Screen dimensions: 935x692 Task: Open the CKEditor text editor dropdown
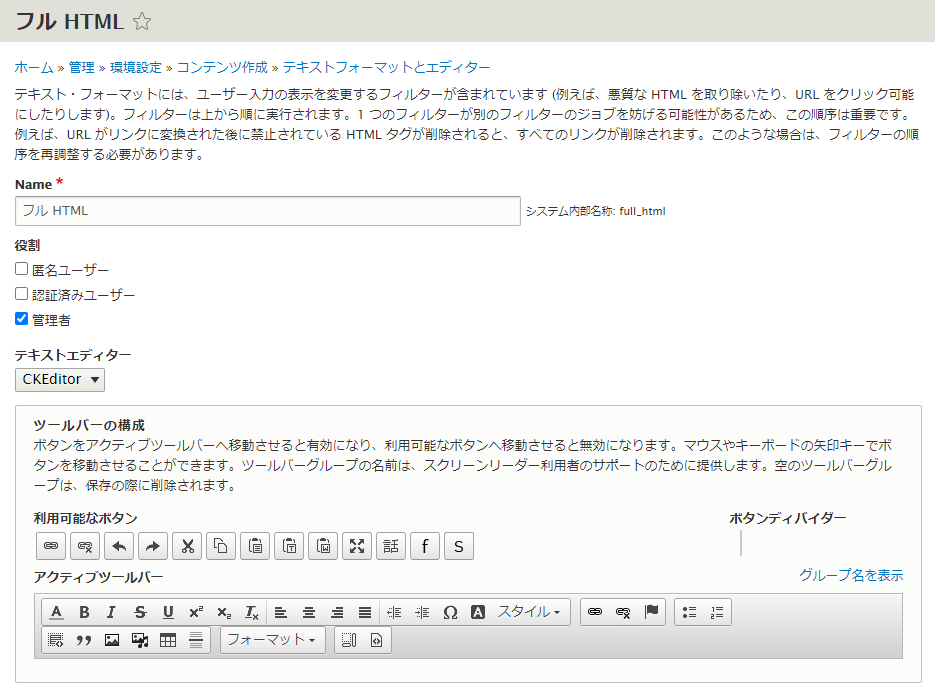(60, 379)
